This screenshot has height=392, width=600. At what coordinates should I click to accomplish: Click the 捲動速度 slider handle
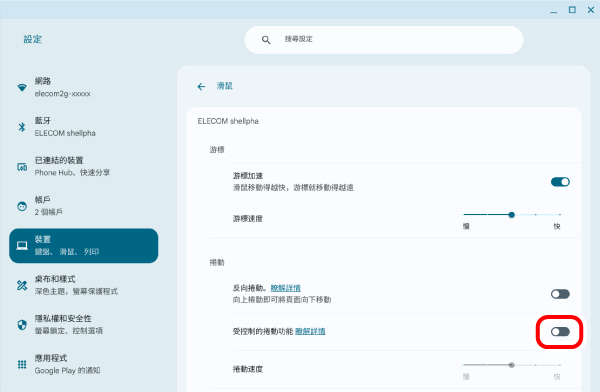[x=512, y=365]
